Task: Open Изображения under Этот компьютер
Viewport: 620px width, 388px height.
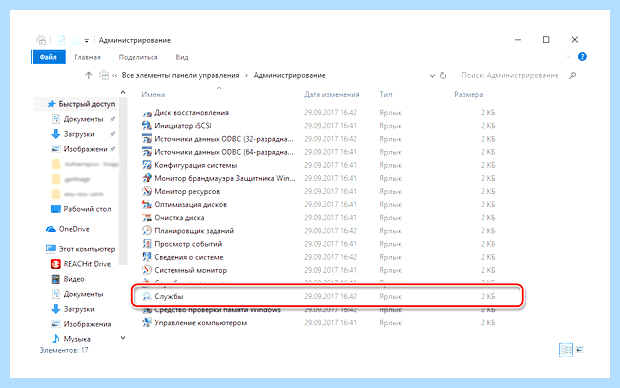Action: coord(87,324)
